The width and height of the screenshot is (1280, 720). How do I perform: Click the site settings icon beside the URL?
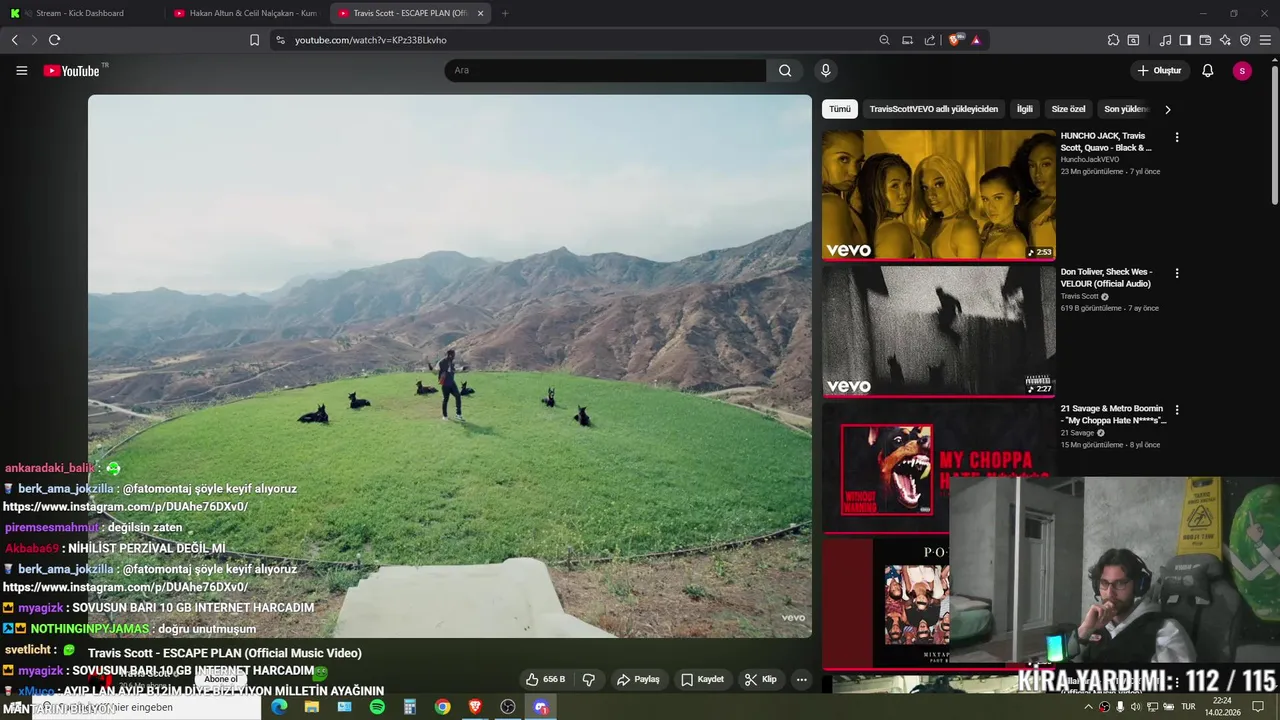pyautogui.click(x=280, y=40)
